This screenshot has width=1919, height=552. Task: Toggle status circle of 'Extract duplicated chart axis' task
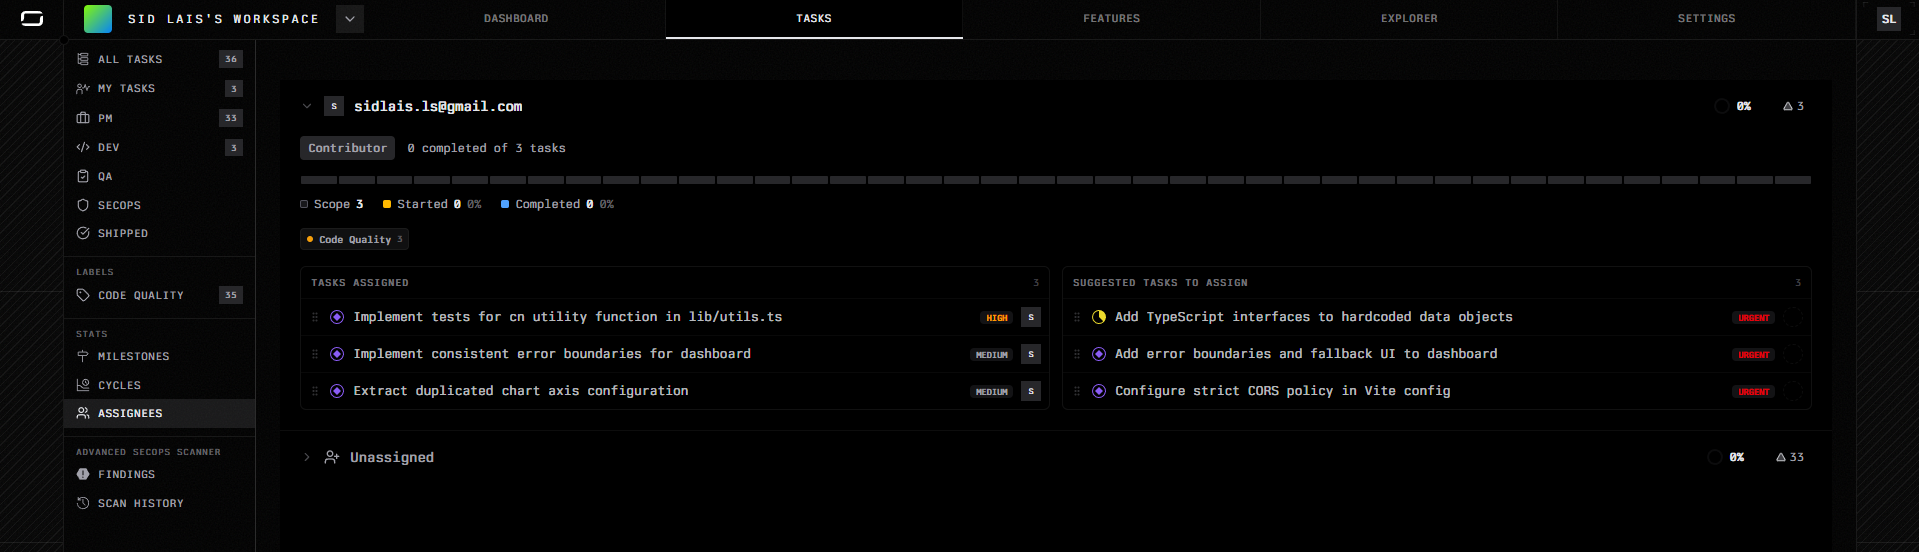tap(337, 391)
